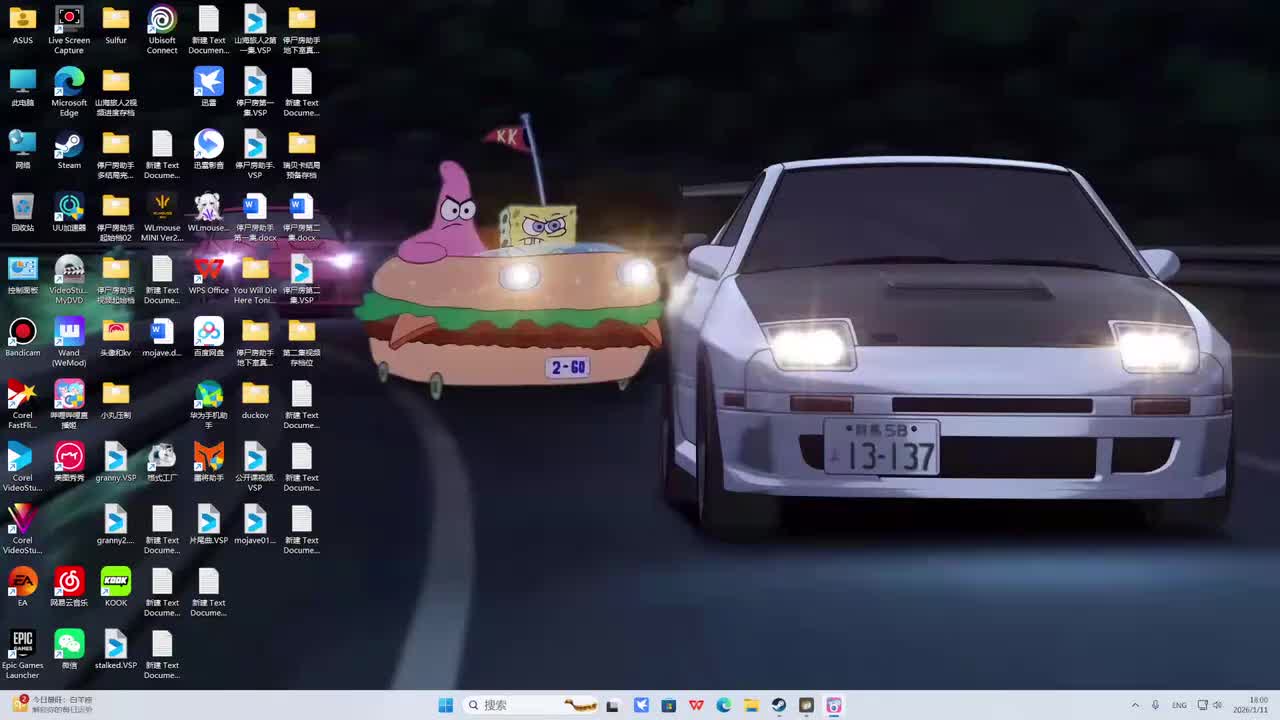
Task: Open Wand (WeMod) shortcut
Action: pos(69,342)
